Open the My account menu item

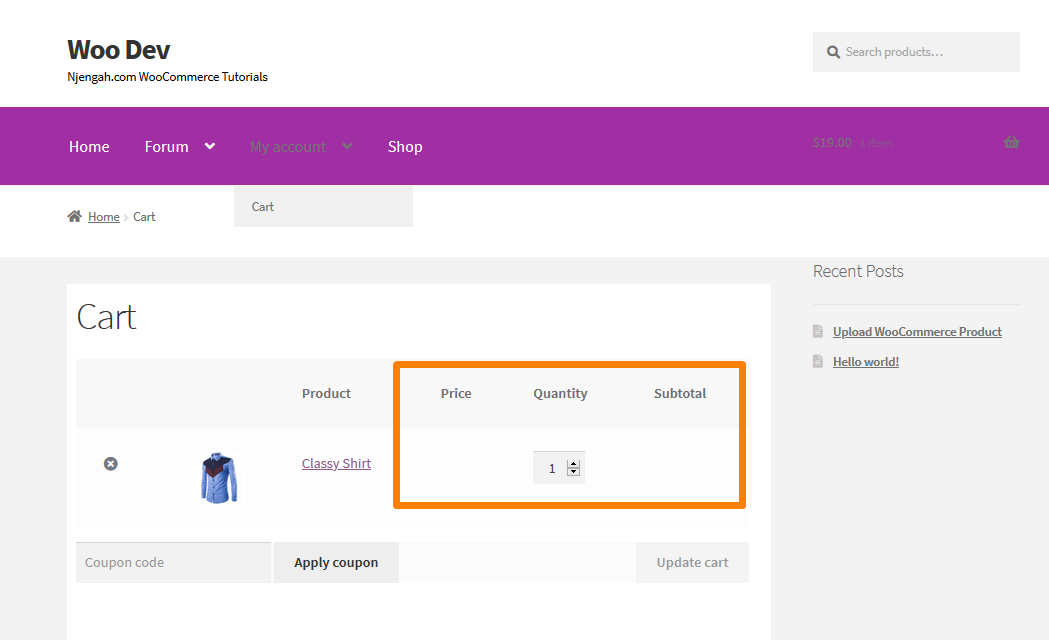point(288,146)
